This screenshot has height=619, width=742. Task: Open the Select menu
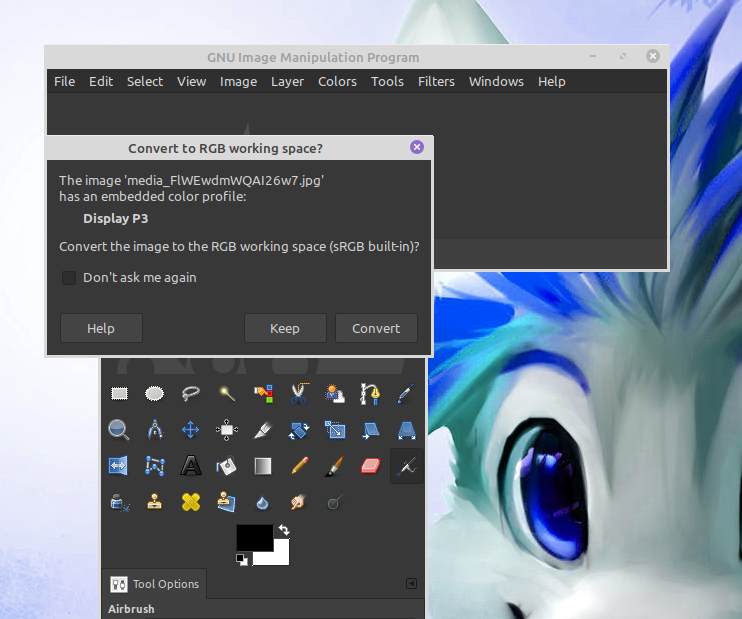145,81
